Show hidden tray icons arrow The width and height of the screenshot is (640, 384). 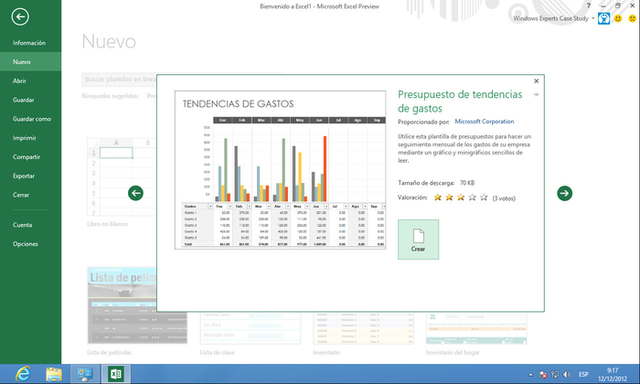pyautogui.click(x=530, y=375)
